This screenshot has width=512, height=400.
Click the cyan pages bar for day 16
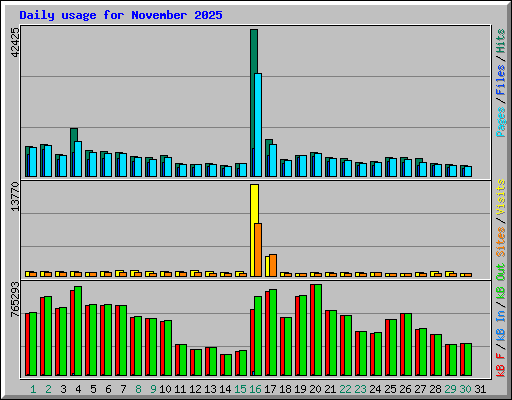coord(258,125)
